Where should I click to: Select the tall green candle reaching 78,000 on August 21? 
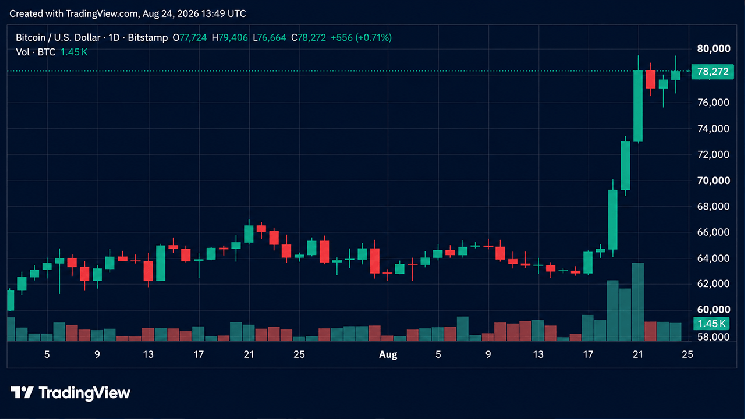pyautogui.click(x=638, y=105)
